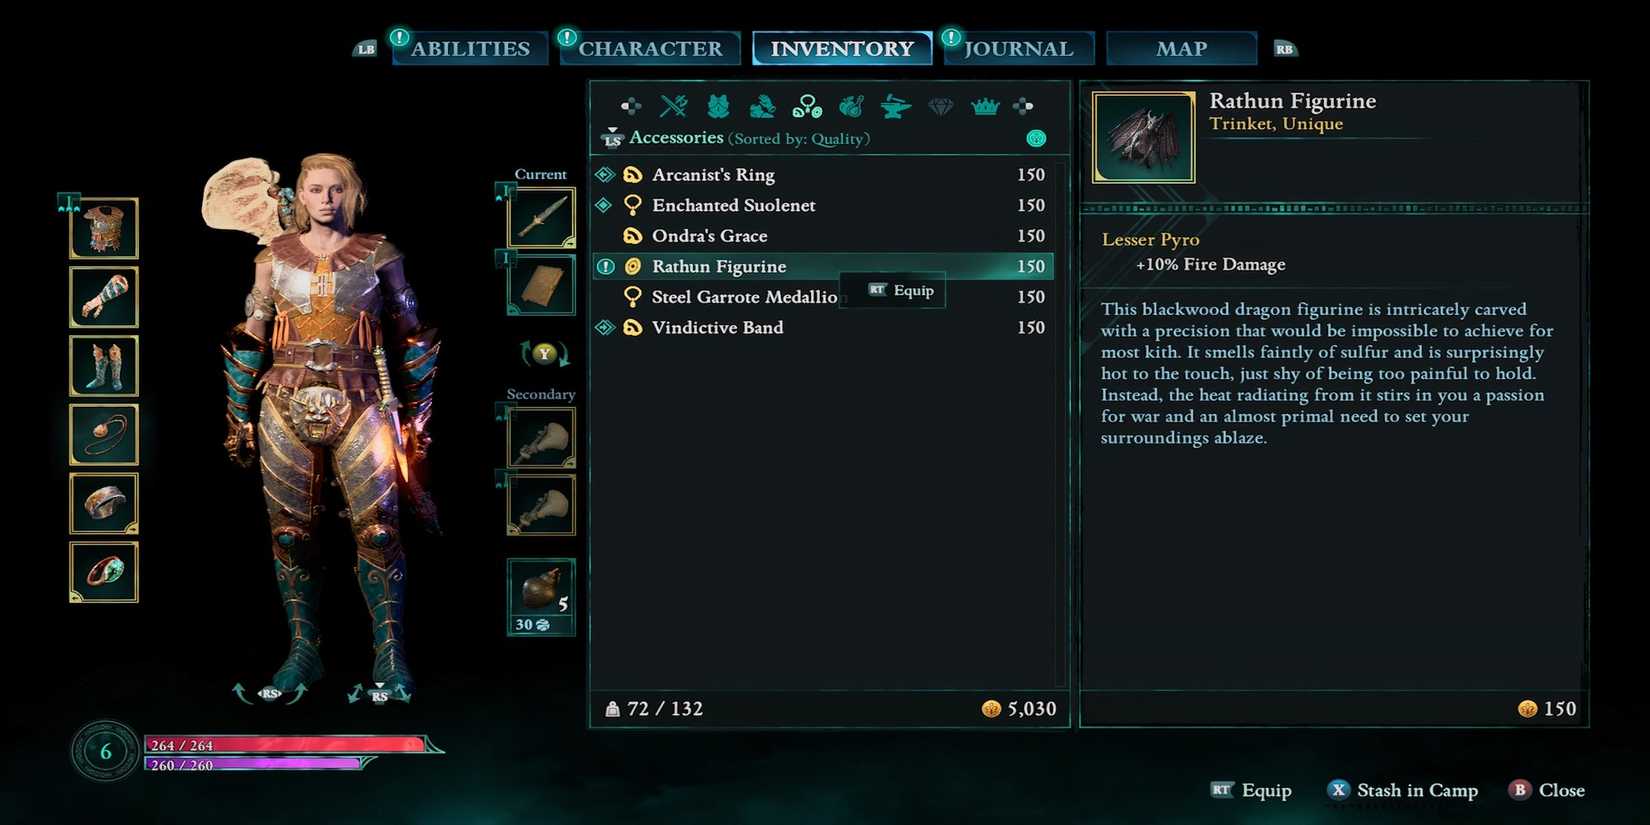Switch to the Journal tab

(1018, 48)
